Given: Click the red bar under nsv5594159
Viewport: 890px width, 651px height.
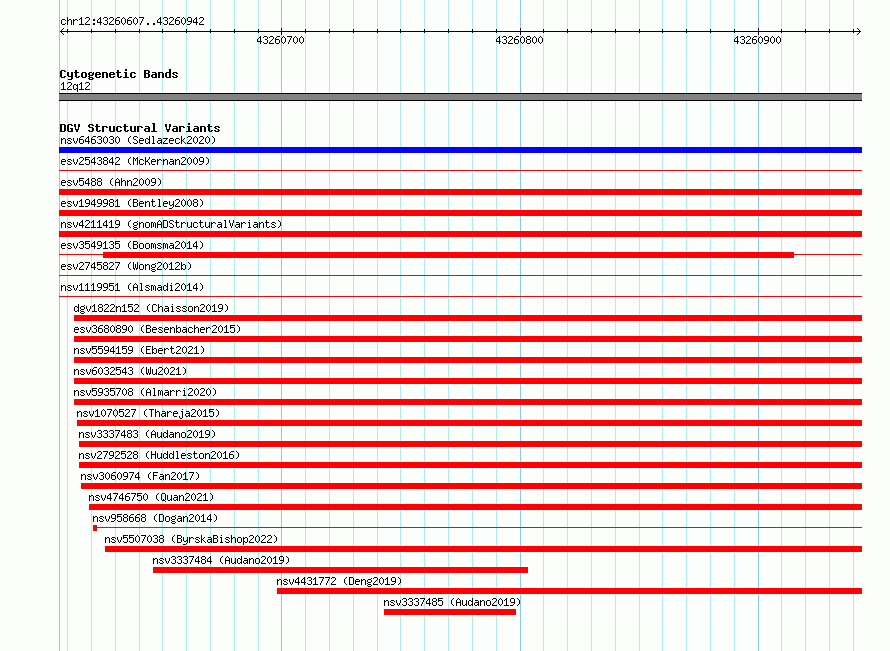Looking at the screenshot, I should [468, 360].
